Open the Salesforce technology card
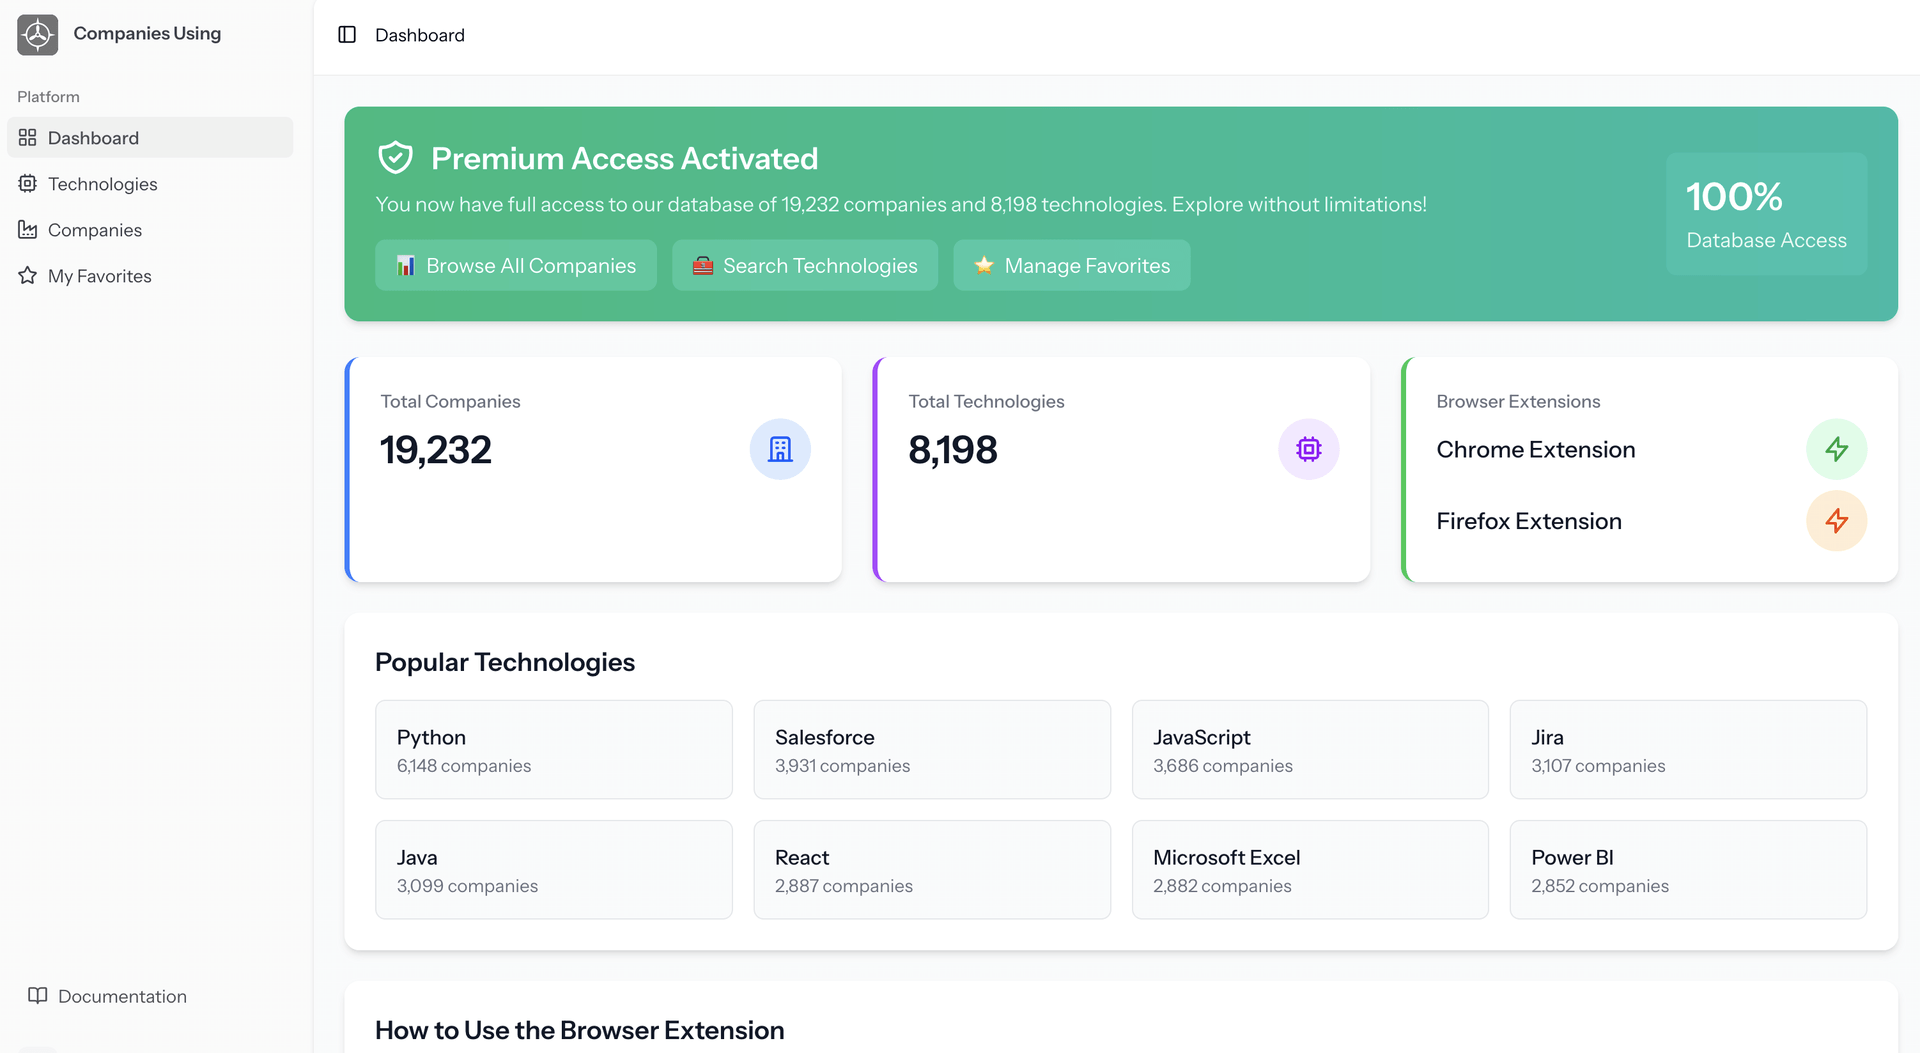 click(x=931, y=750)
